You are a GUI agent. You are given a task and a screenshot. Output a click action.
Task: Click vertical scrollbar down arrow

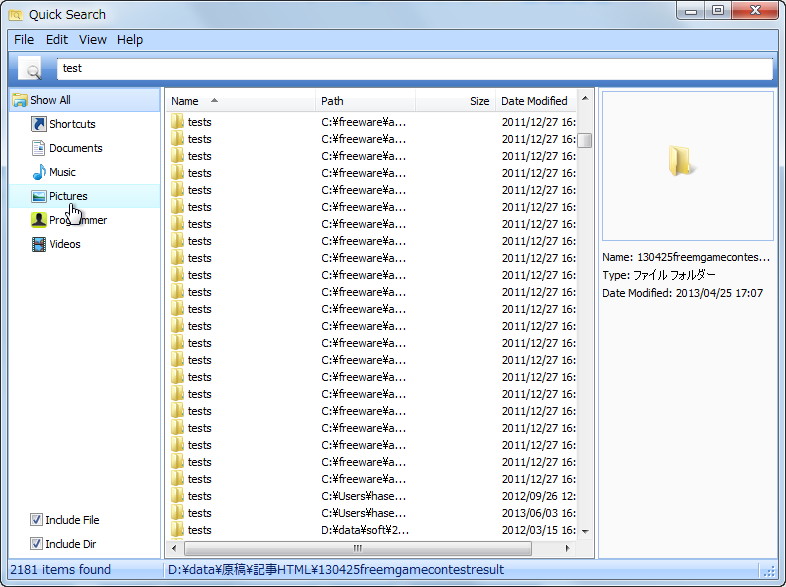click(x=585, y=531)
